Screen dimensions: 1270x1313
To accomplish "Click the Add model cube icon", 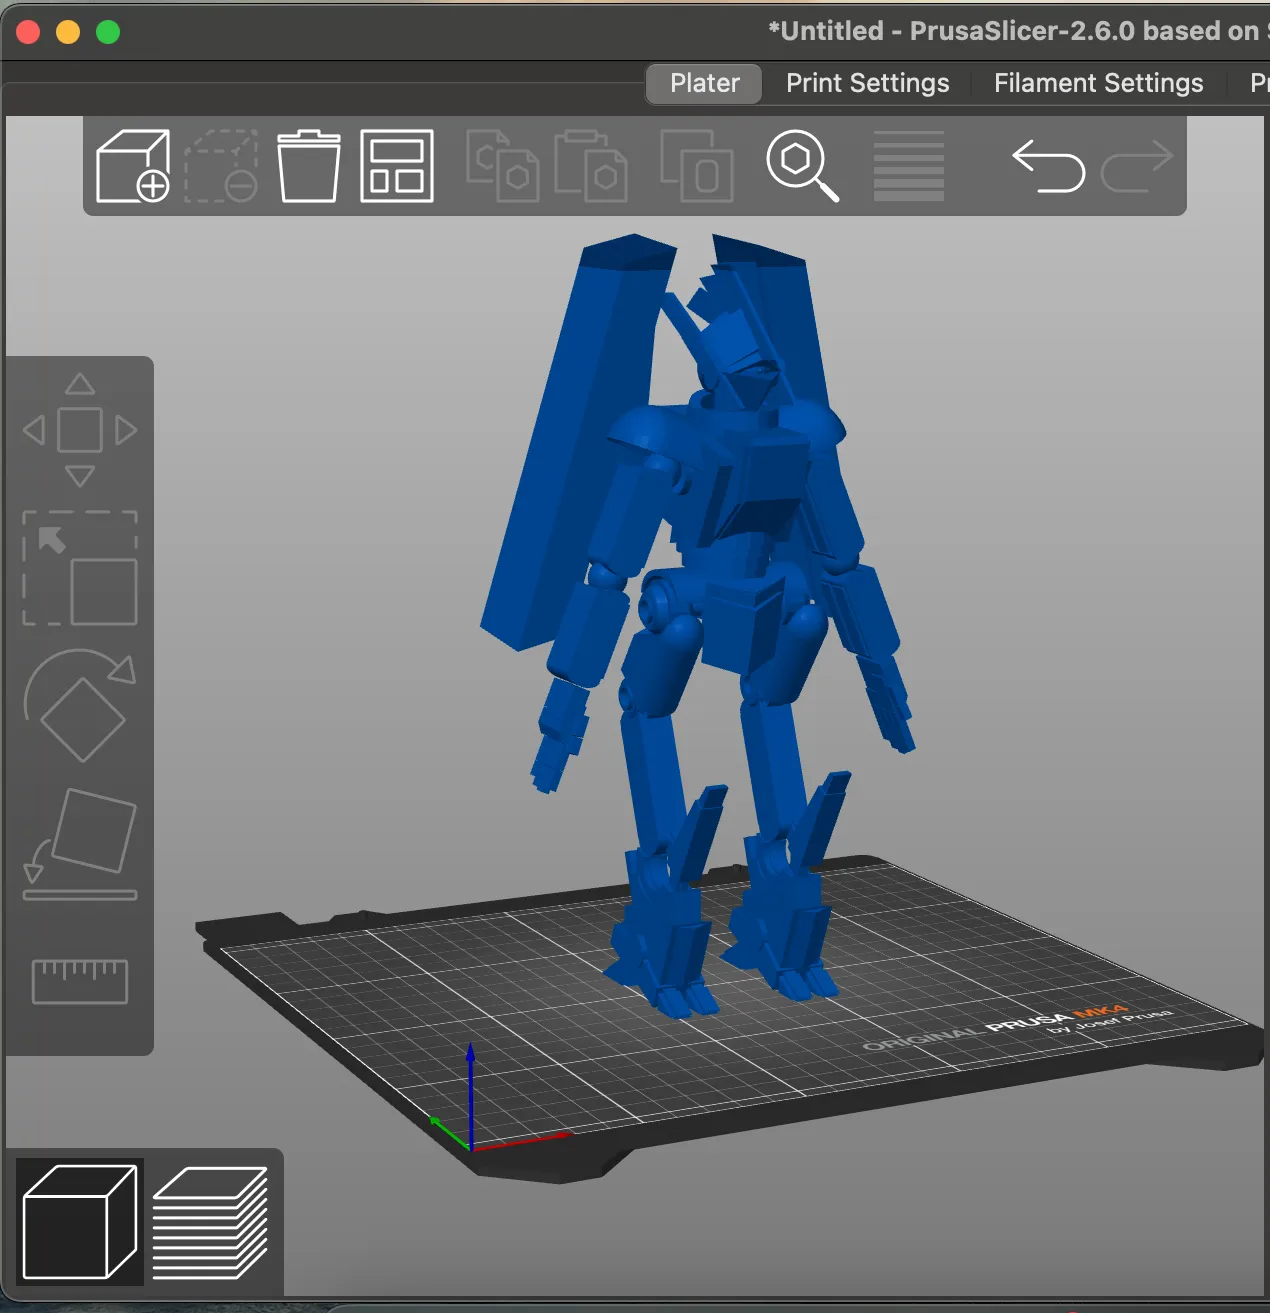I will pos(133,166).
